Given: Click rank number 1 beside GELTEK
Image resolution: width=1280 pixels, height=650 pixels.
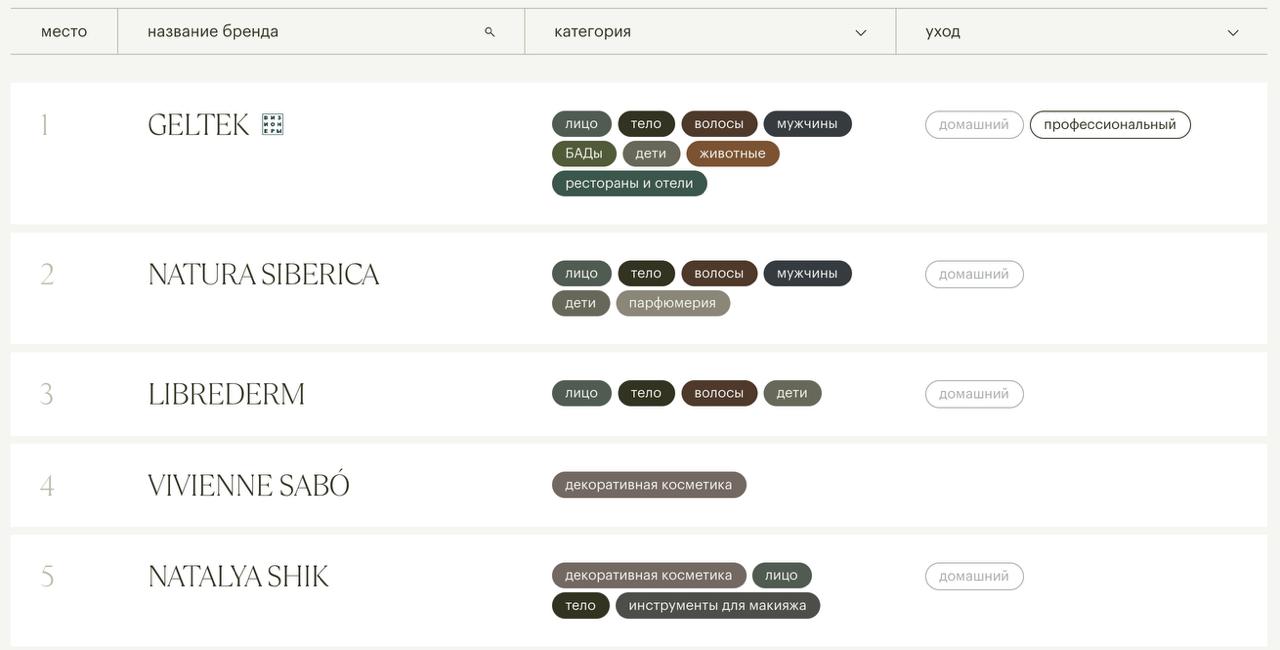Looking at the screenshot, I should point(44,125).
